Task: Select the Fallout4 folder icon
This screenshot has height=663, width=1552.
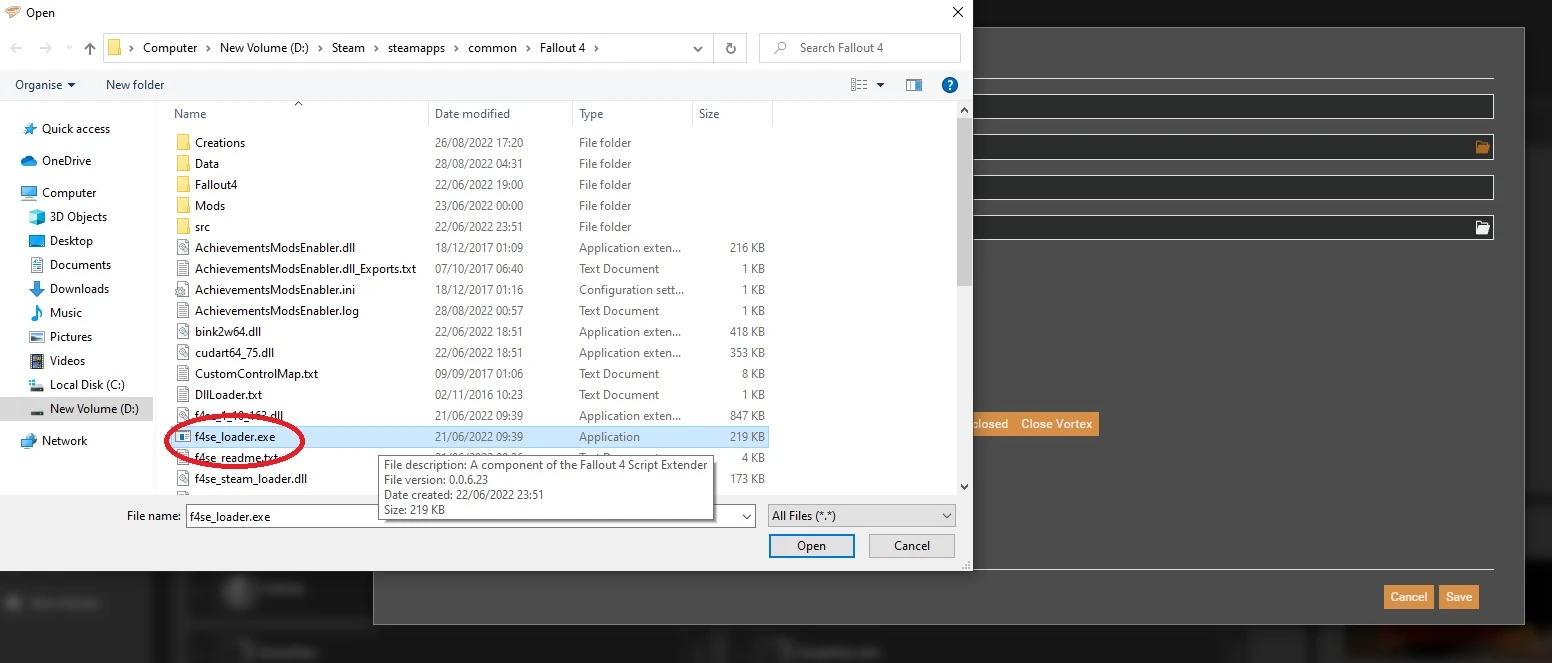Action: [x=182, y=185]
